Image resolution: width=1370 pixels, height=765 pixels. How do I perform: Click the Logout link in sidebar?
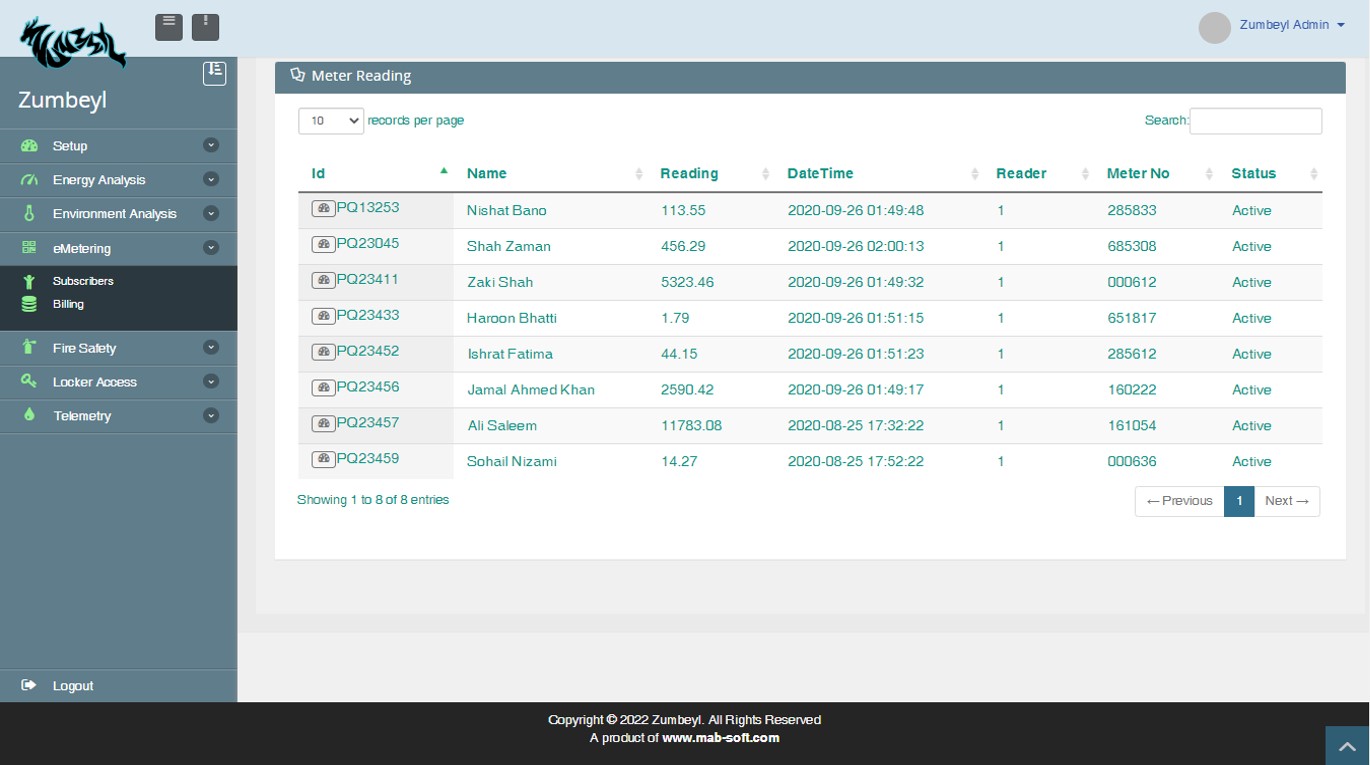click(x=73, y=686)
